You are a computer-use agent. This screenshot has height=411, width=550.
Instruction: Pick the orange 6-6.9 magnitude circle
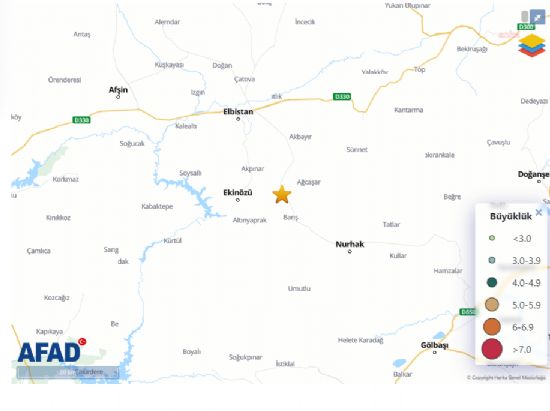[492, 327]
